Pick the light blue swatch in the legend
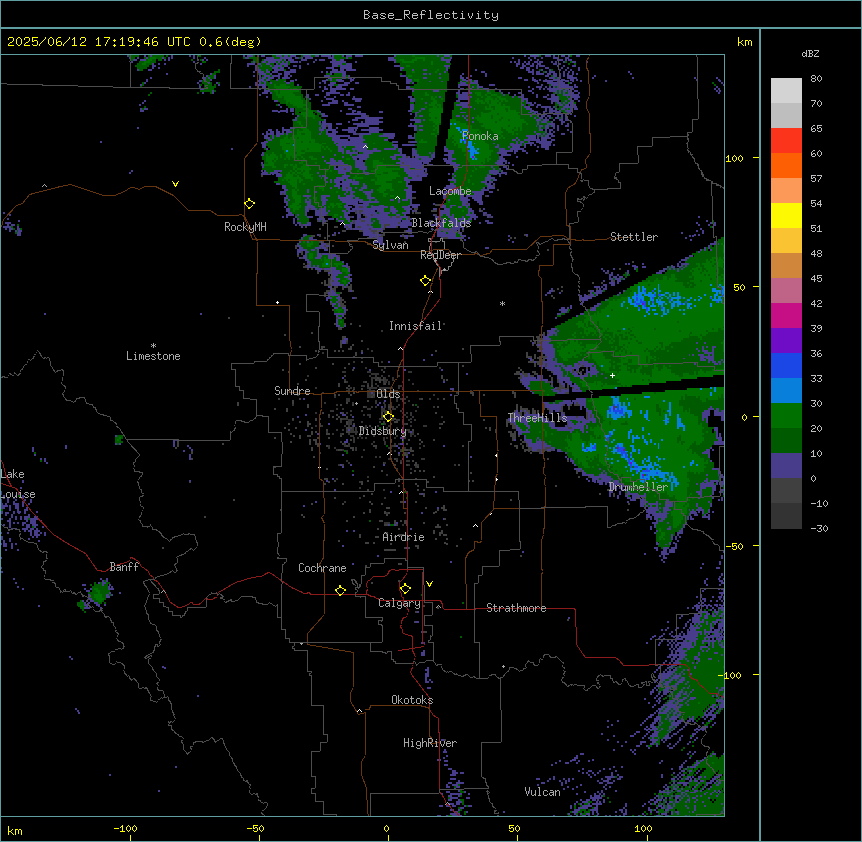 (786, 390)
